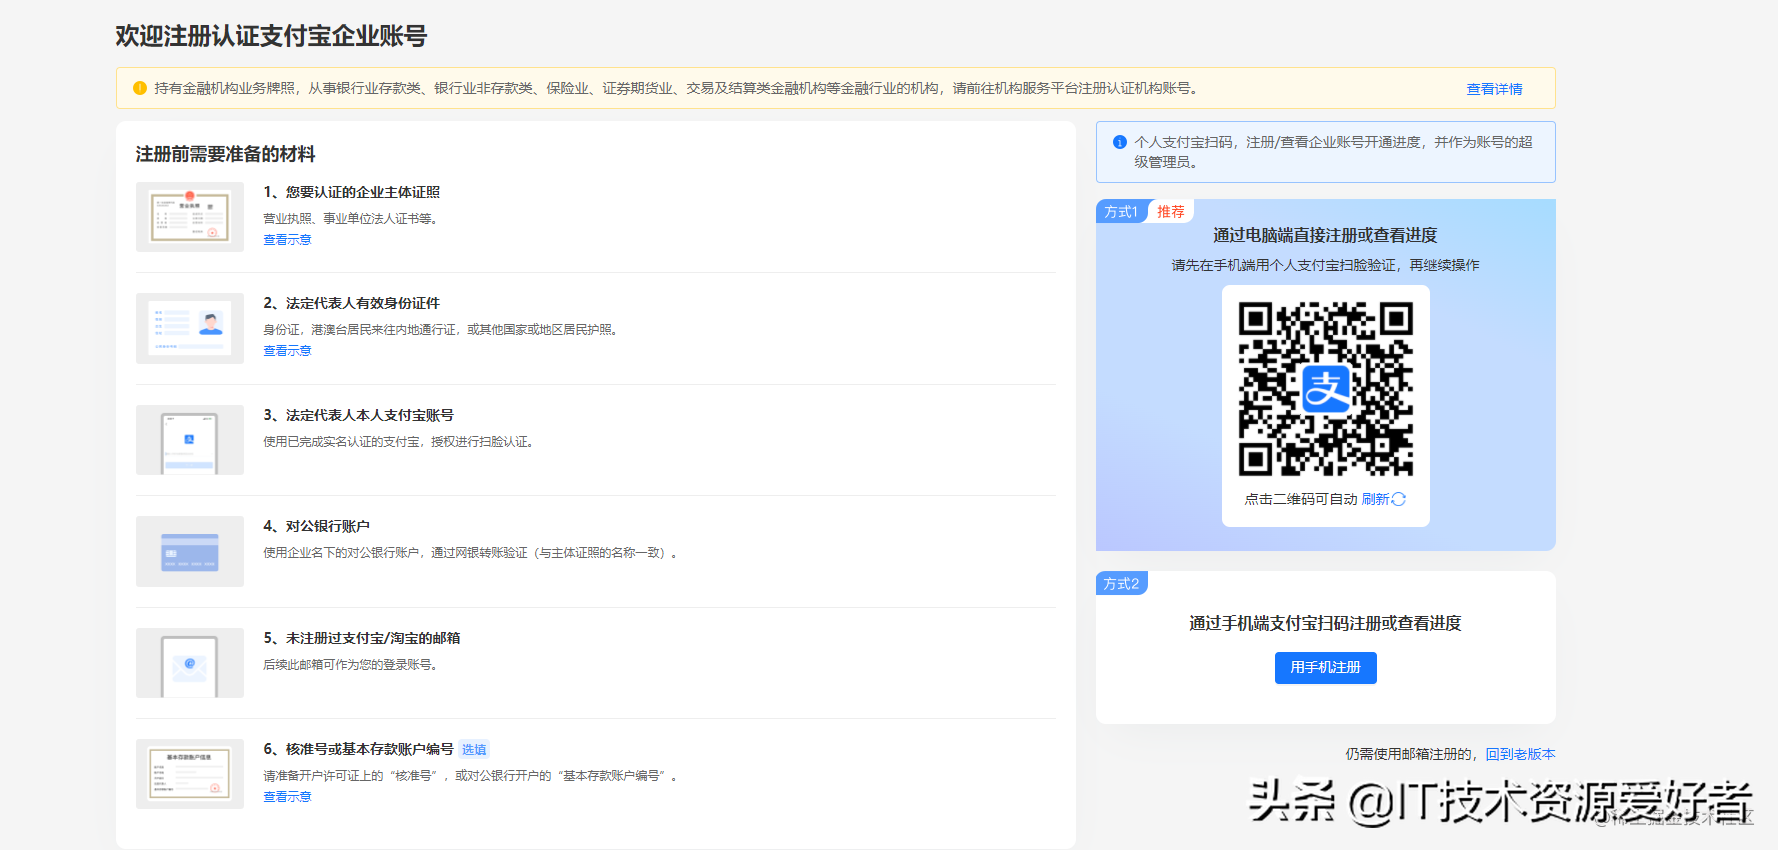
Task: Click the 注册前需要准备的材料 section title
Action: (x=225, y=154)
